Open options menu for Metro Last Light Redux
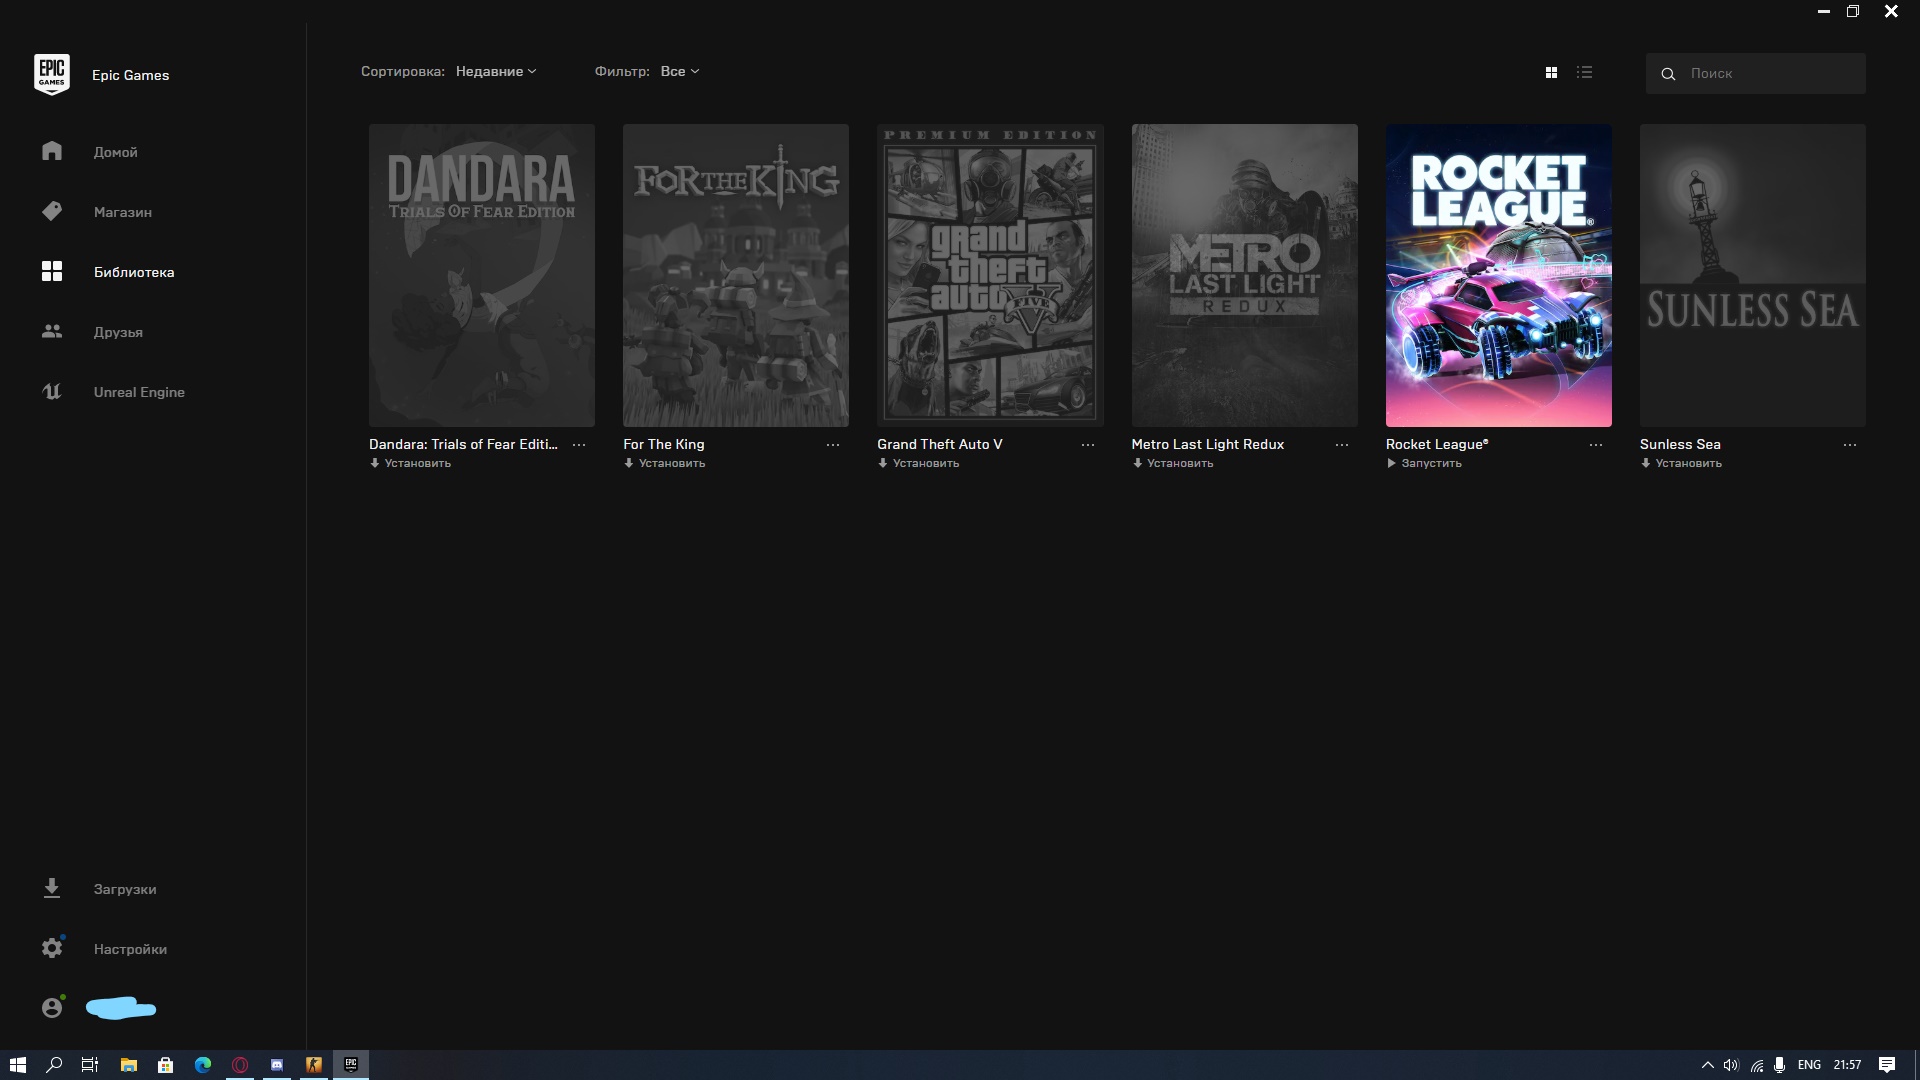 tap(1342, 445)
